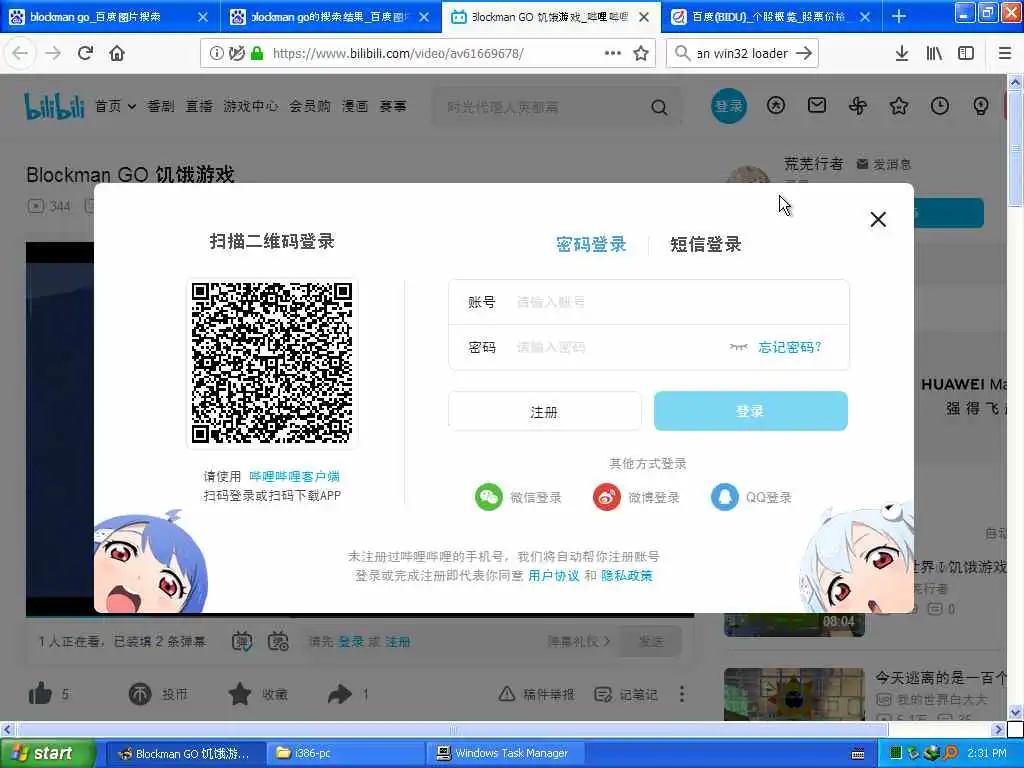This screenshot has height=768, width=1024.
Task: Reload the current page
Action: point(85,53)
